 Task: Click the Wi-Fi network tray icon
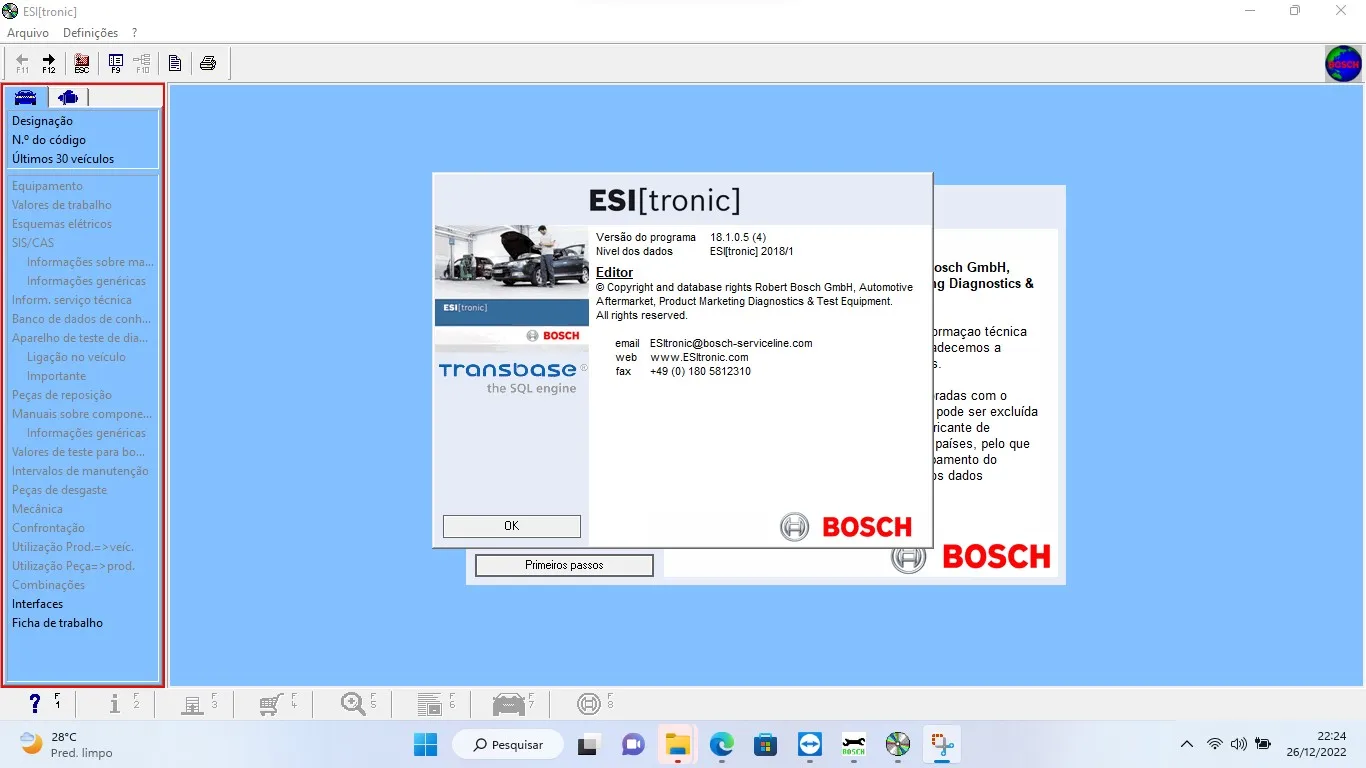tap(1215, 744)
